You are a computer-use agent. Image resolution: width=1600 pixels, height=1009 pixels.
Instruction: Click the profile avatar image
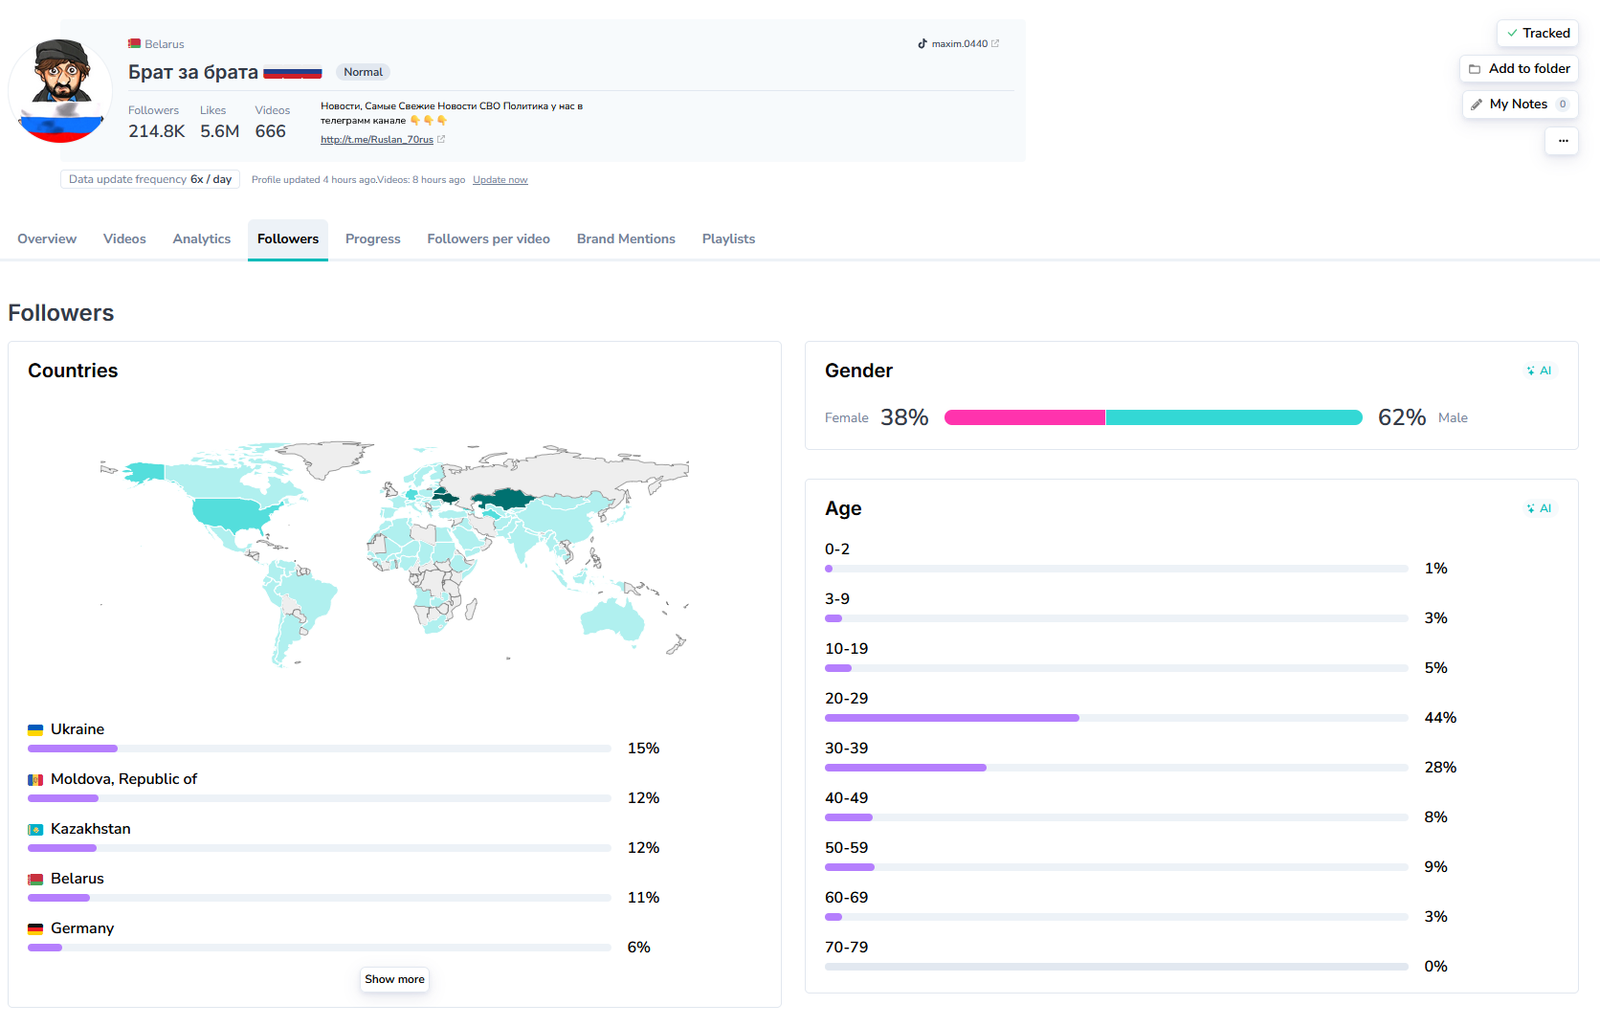pos(61,91)
